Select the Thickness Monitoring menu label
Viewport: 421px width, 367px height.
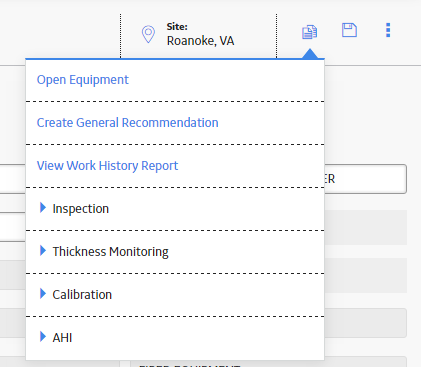[110, 252]
